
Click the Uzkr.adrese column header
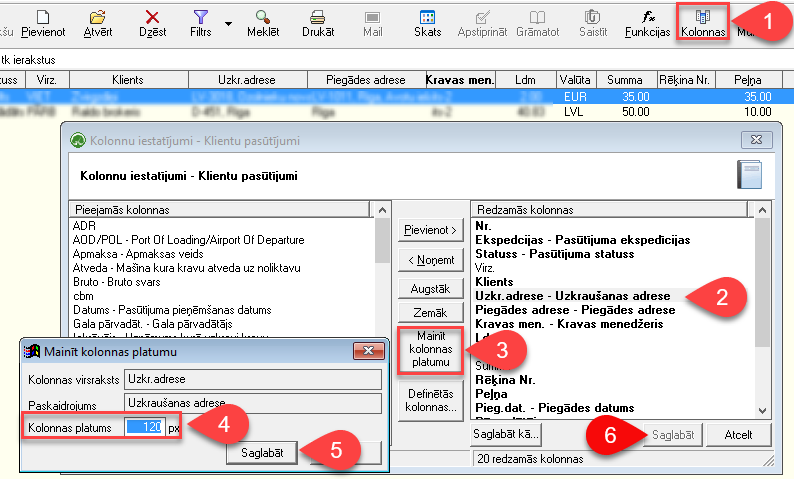pyautogui.click(x=247, y=80)
